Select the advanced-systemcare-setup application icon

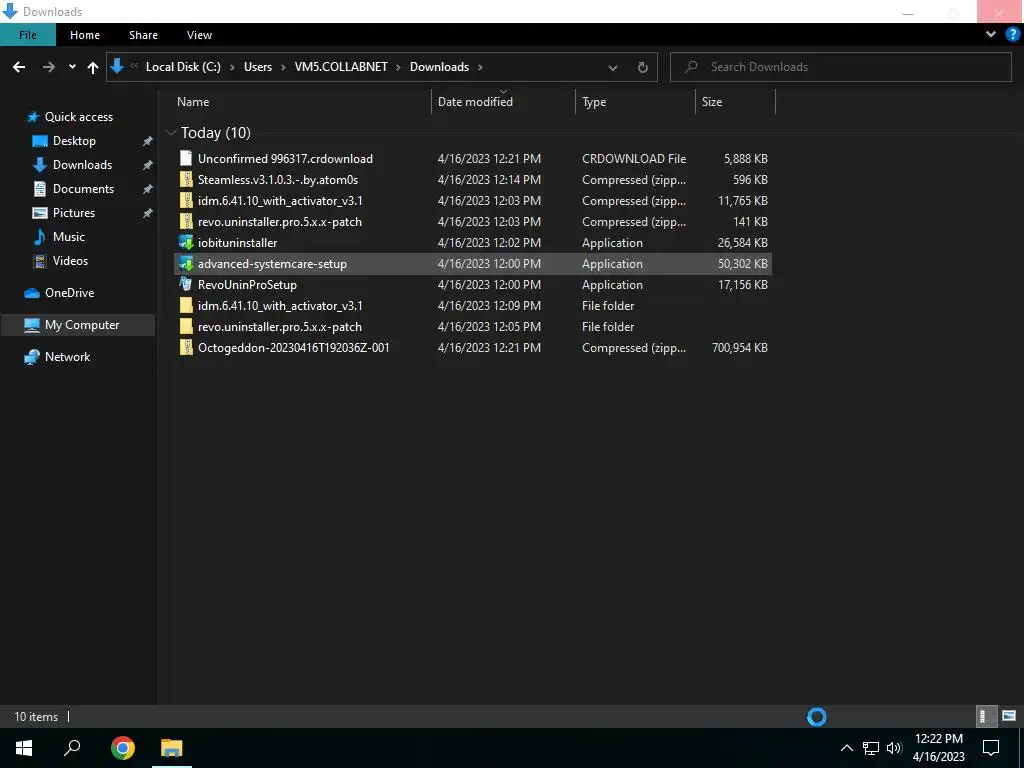[x=186, y=264]
